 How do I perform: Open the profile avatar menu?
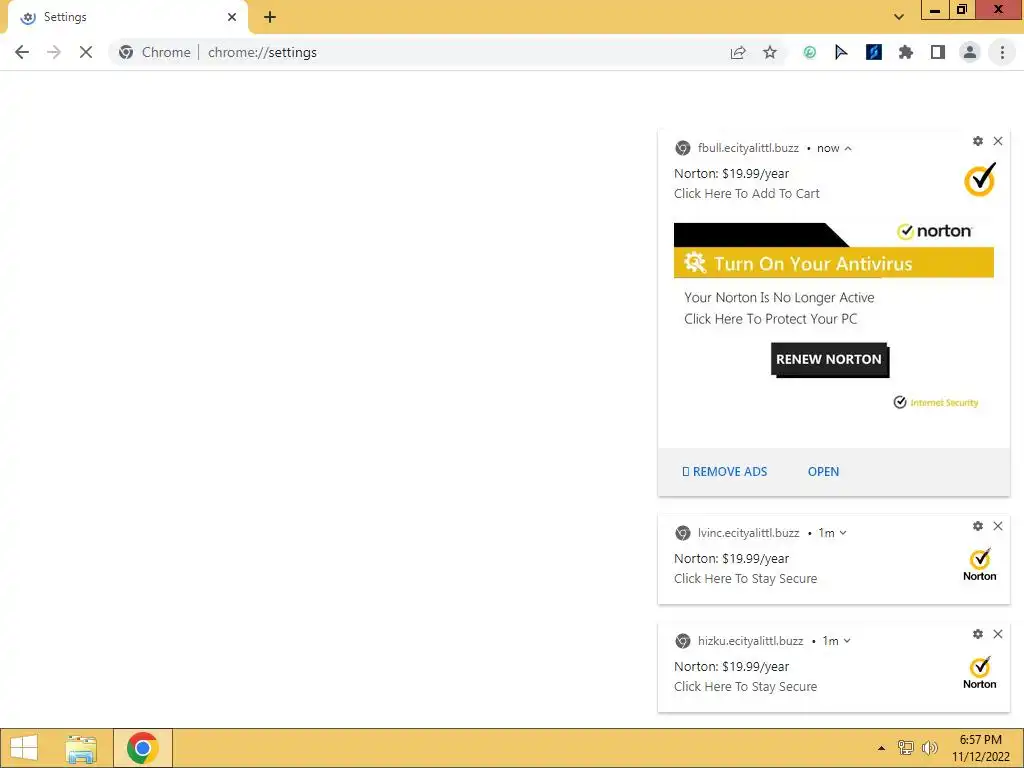(970, 52)
